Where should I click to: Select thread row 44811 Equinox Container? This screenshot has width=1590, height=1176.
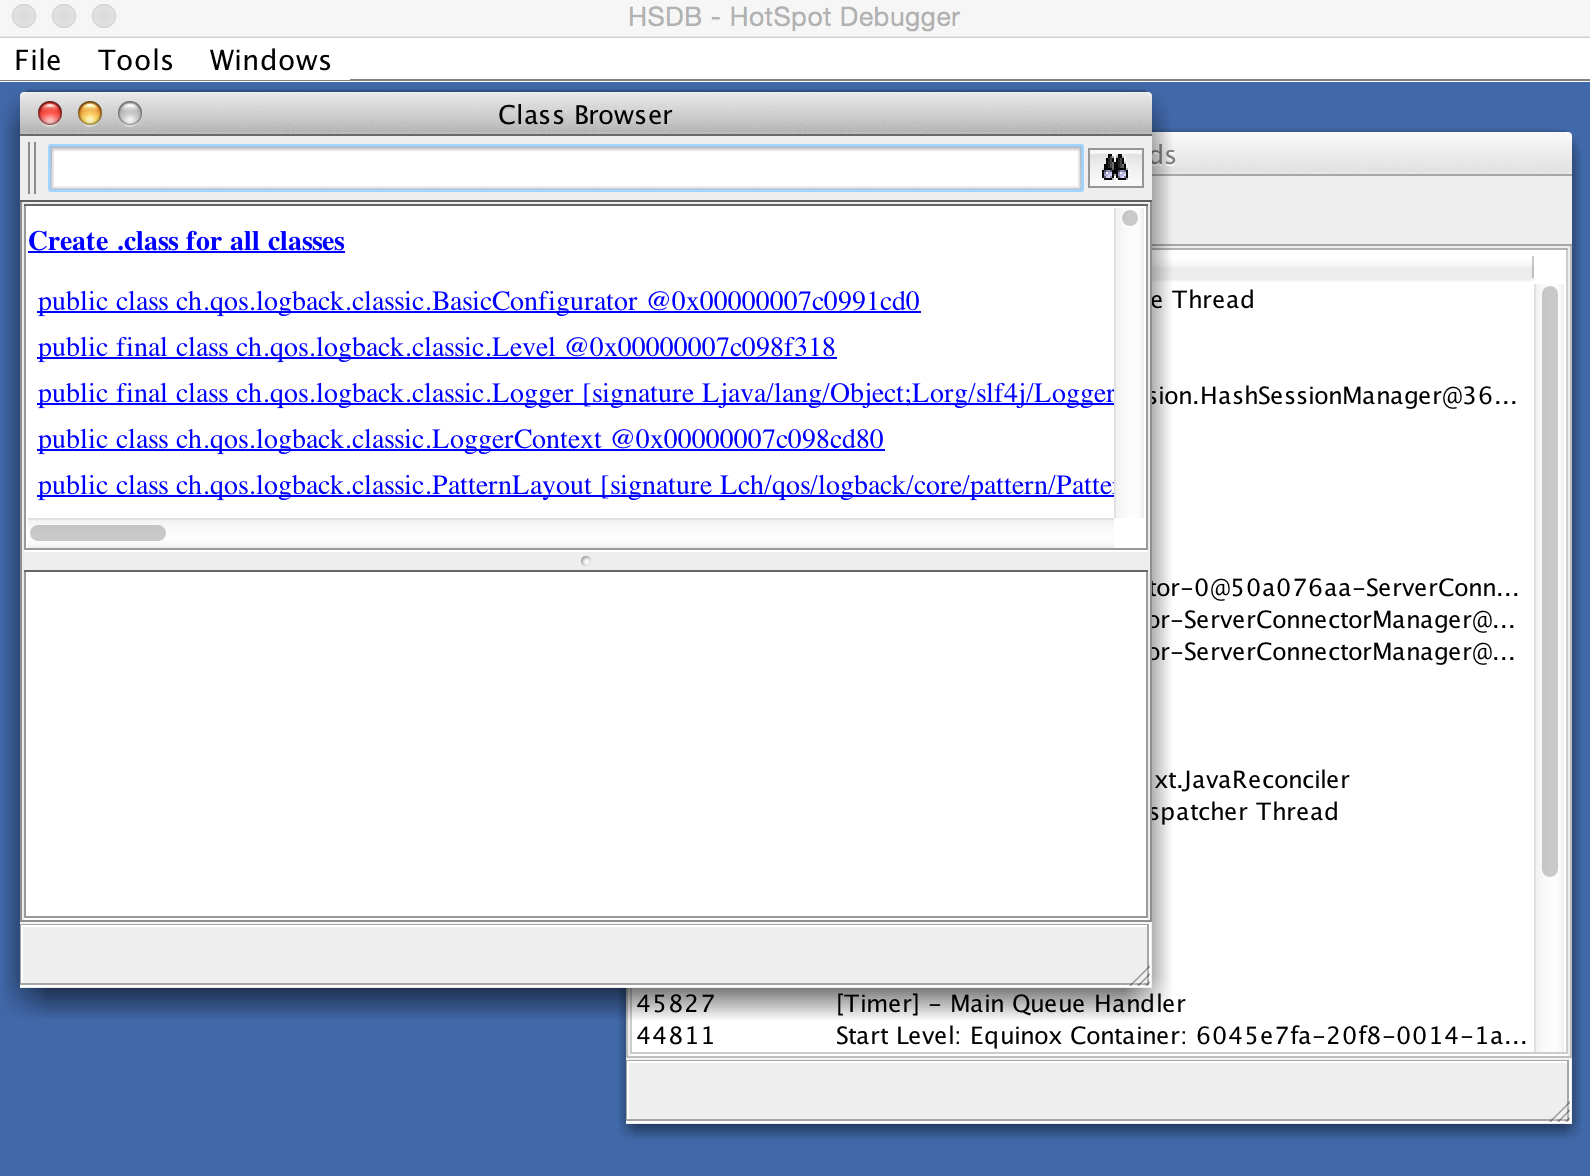pos(1083,1036)
